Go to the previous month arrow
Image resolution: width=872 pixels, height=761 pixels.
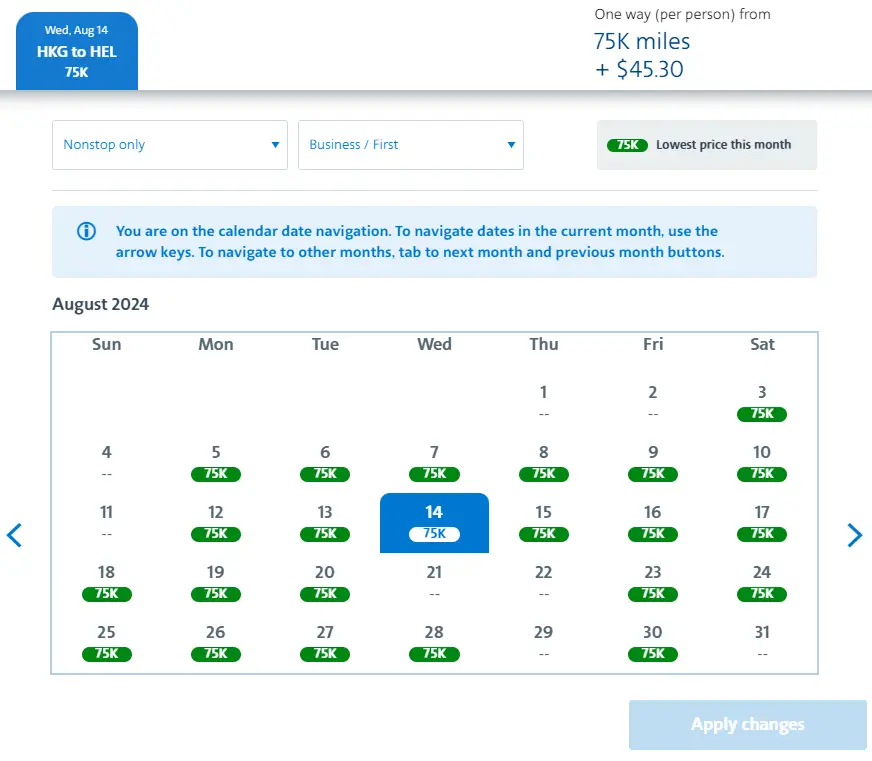coord(14,535)
